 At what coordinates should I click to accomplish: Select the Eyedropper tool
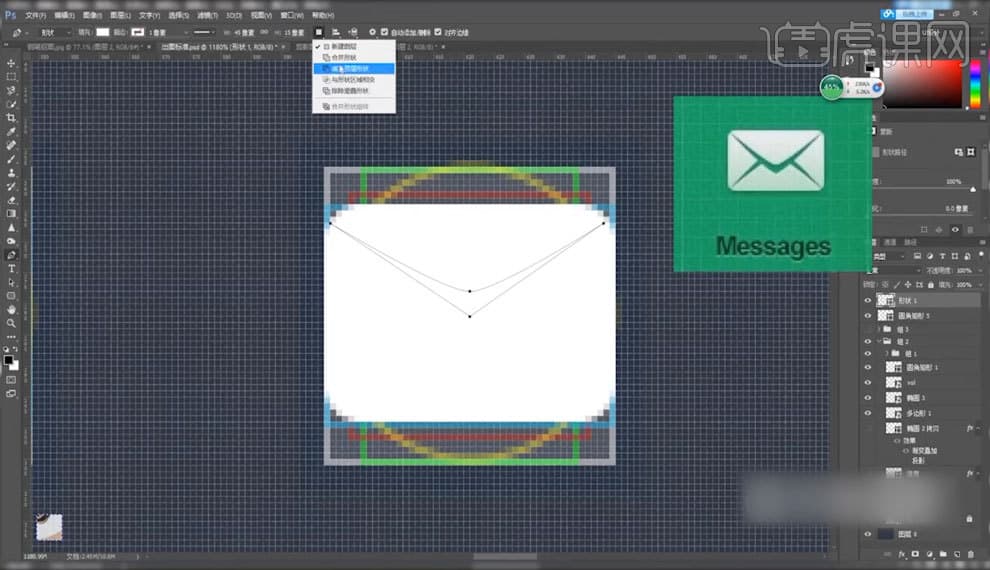pyautogui.click(x=11, y=131)
